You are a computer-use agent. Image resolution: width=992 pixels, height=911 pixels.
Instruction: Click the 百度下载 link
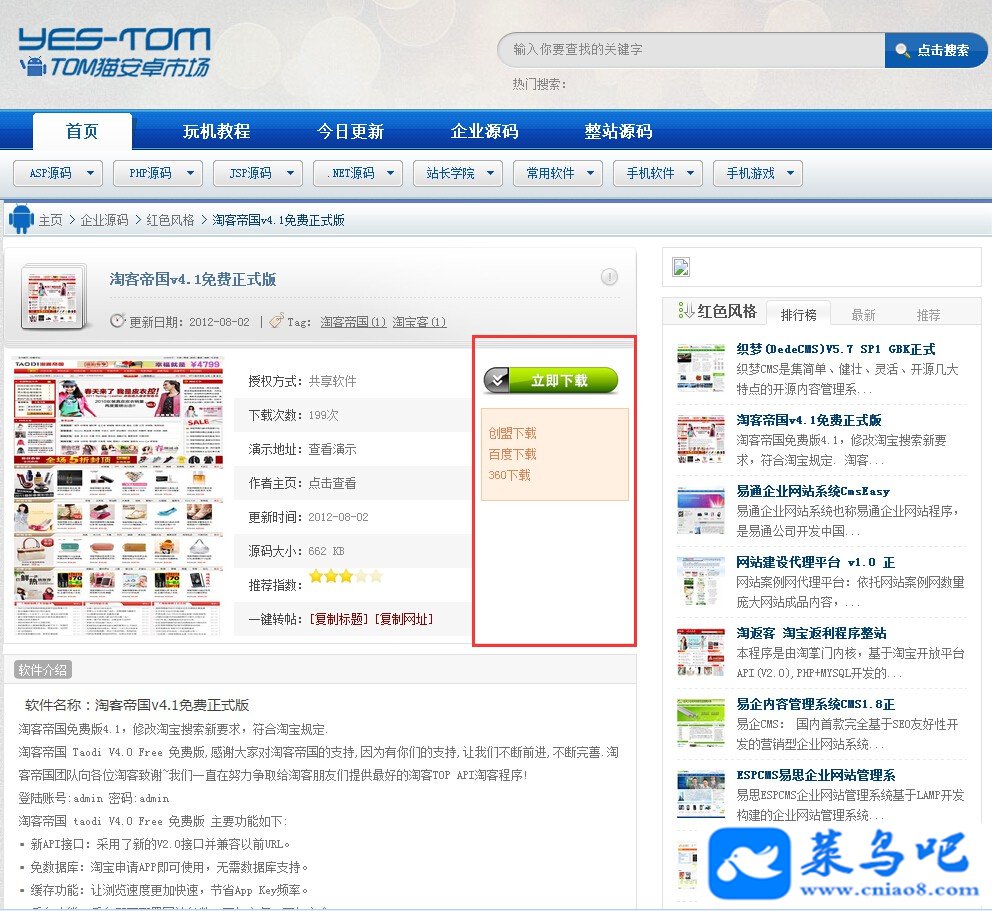coord(512,454)
